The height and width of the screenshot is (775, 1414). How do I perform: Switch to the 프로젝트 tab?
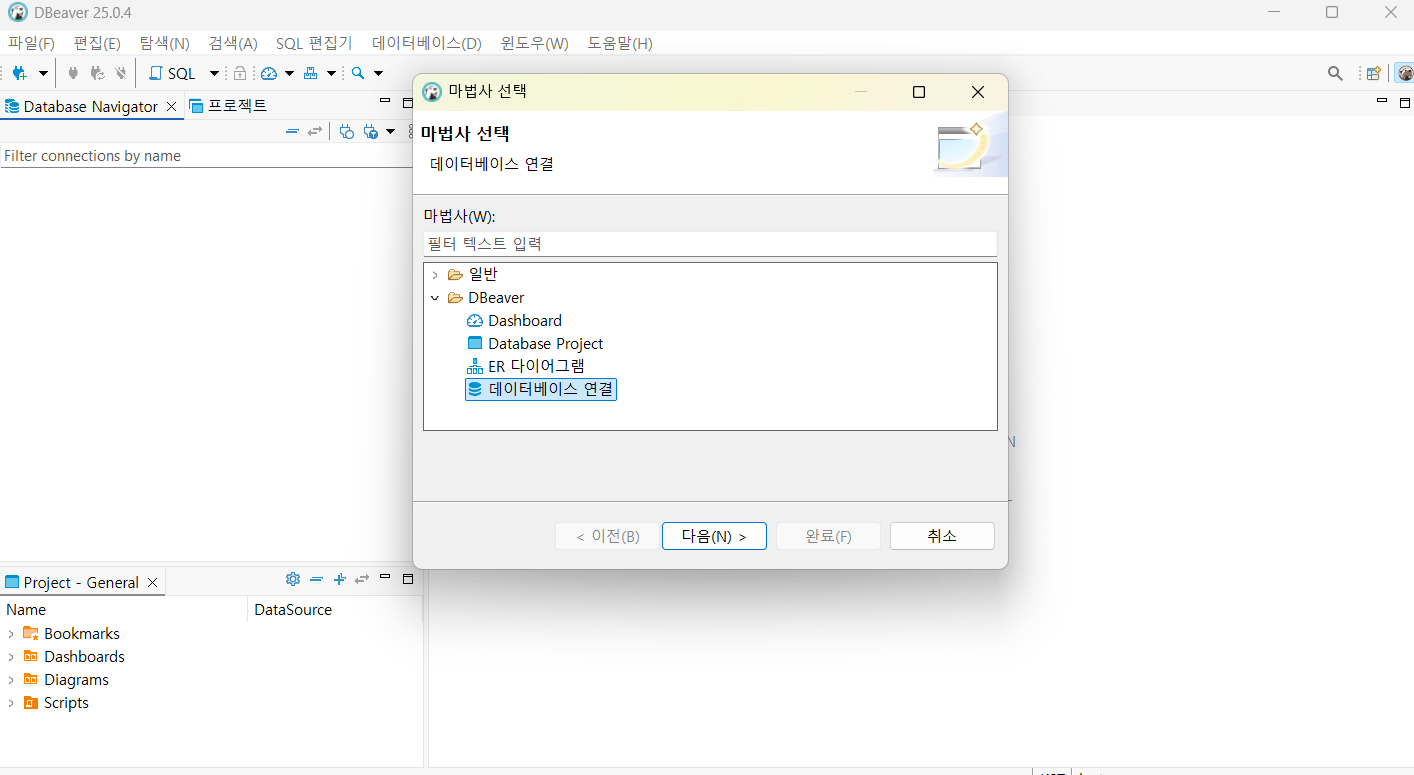pos(228,106)
